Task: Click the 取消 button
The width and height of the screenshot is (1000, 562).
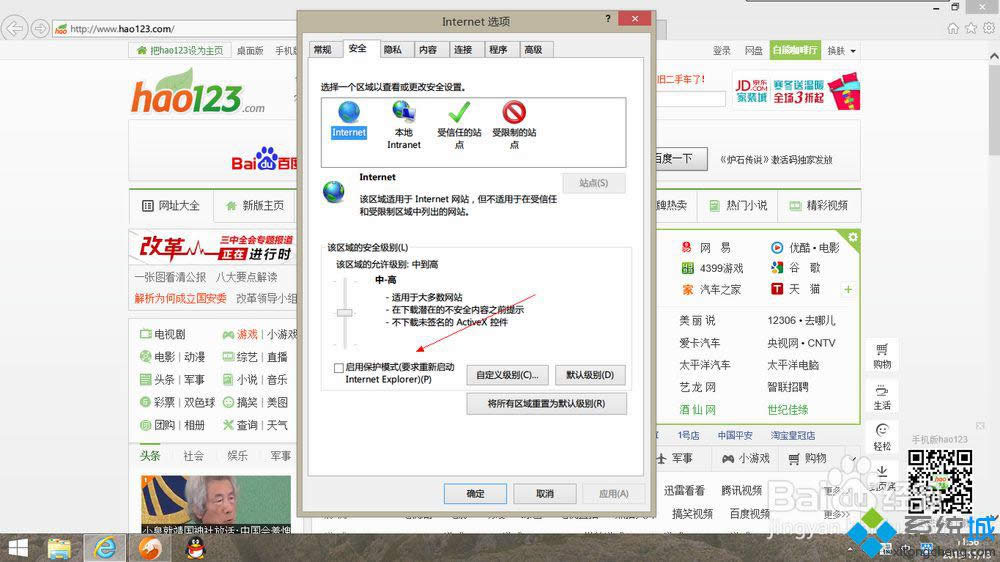Action: [x=545, y=494]
